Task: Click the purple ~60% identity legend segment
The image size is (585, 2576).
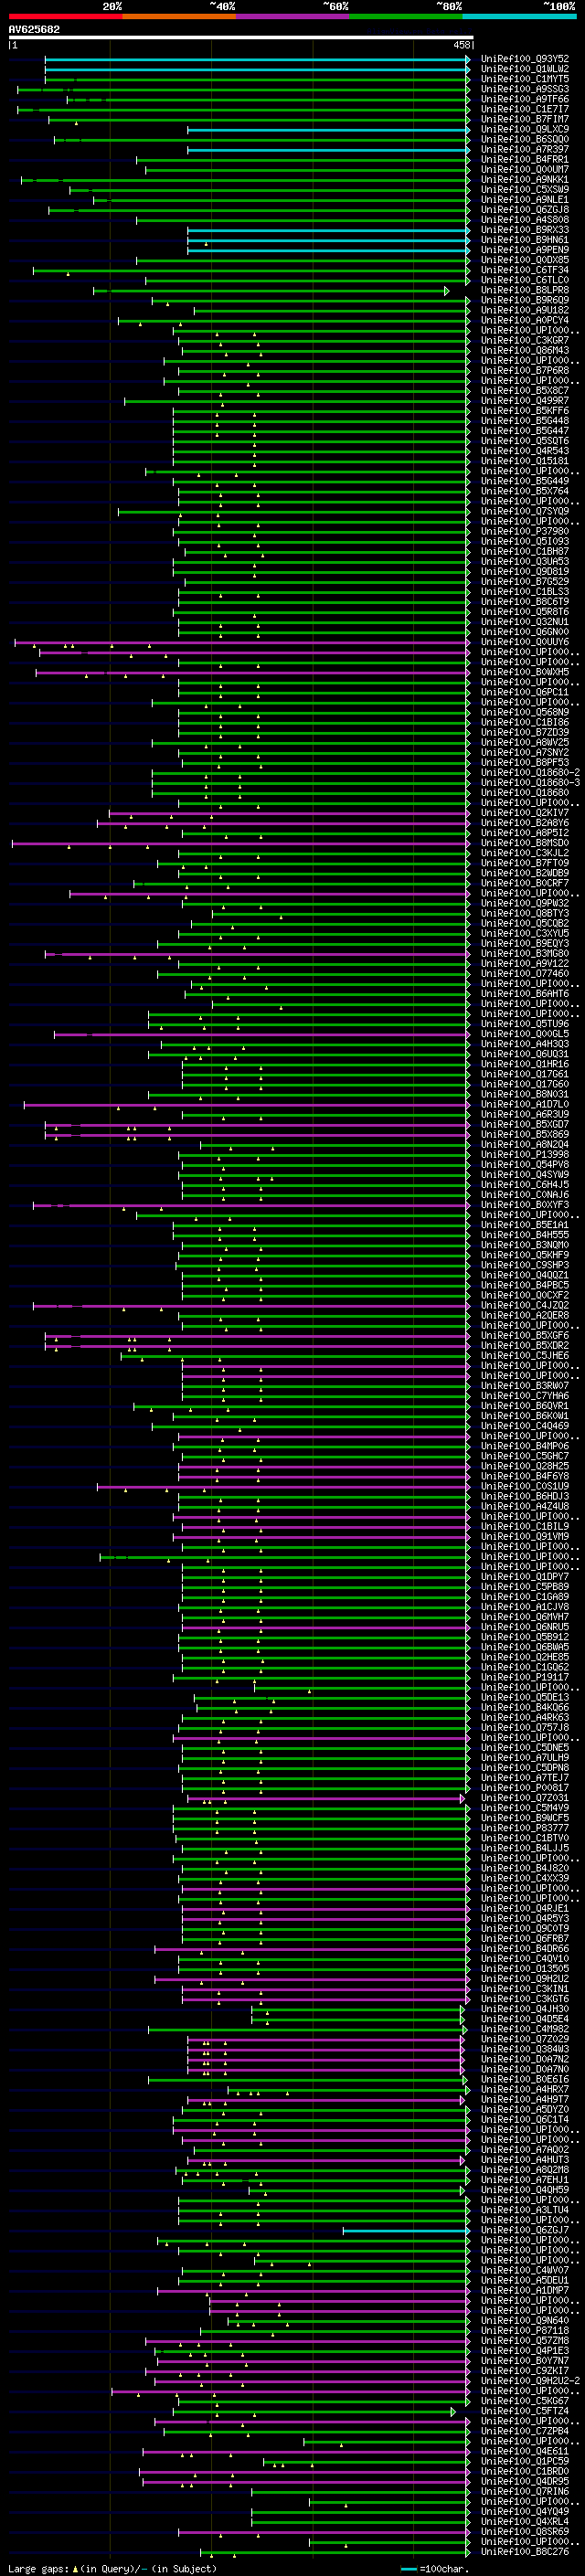Action: [x=292, y=16]
